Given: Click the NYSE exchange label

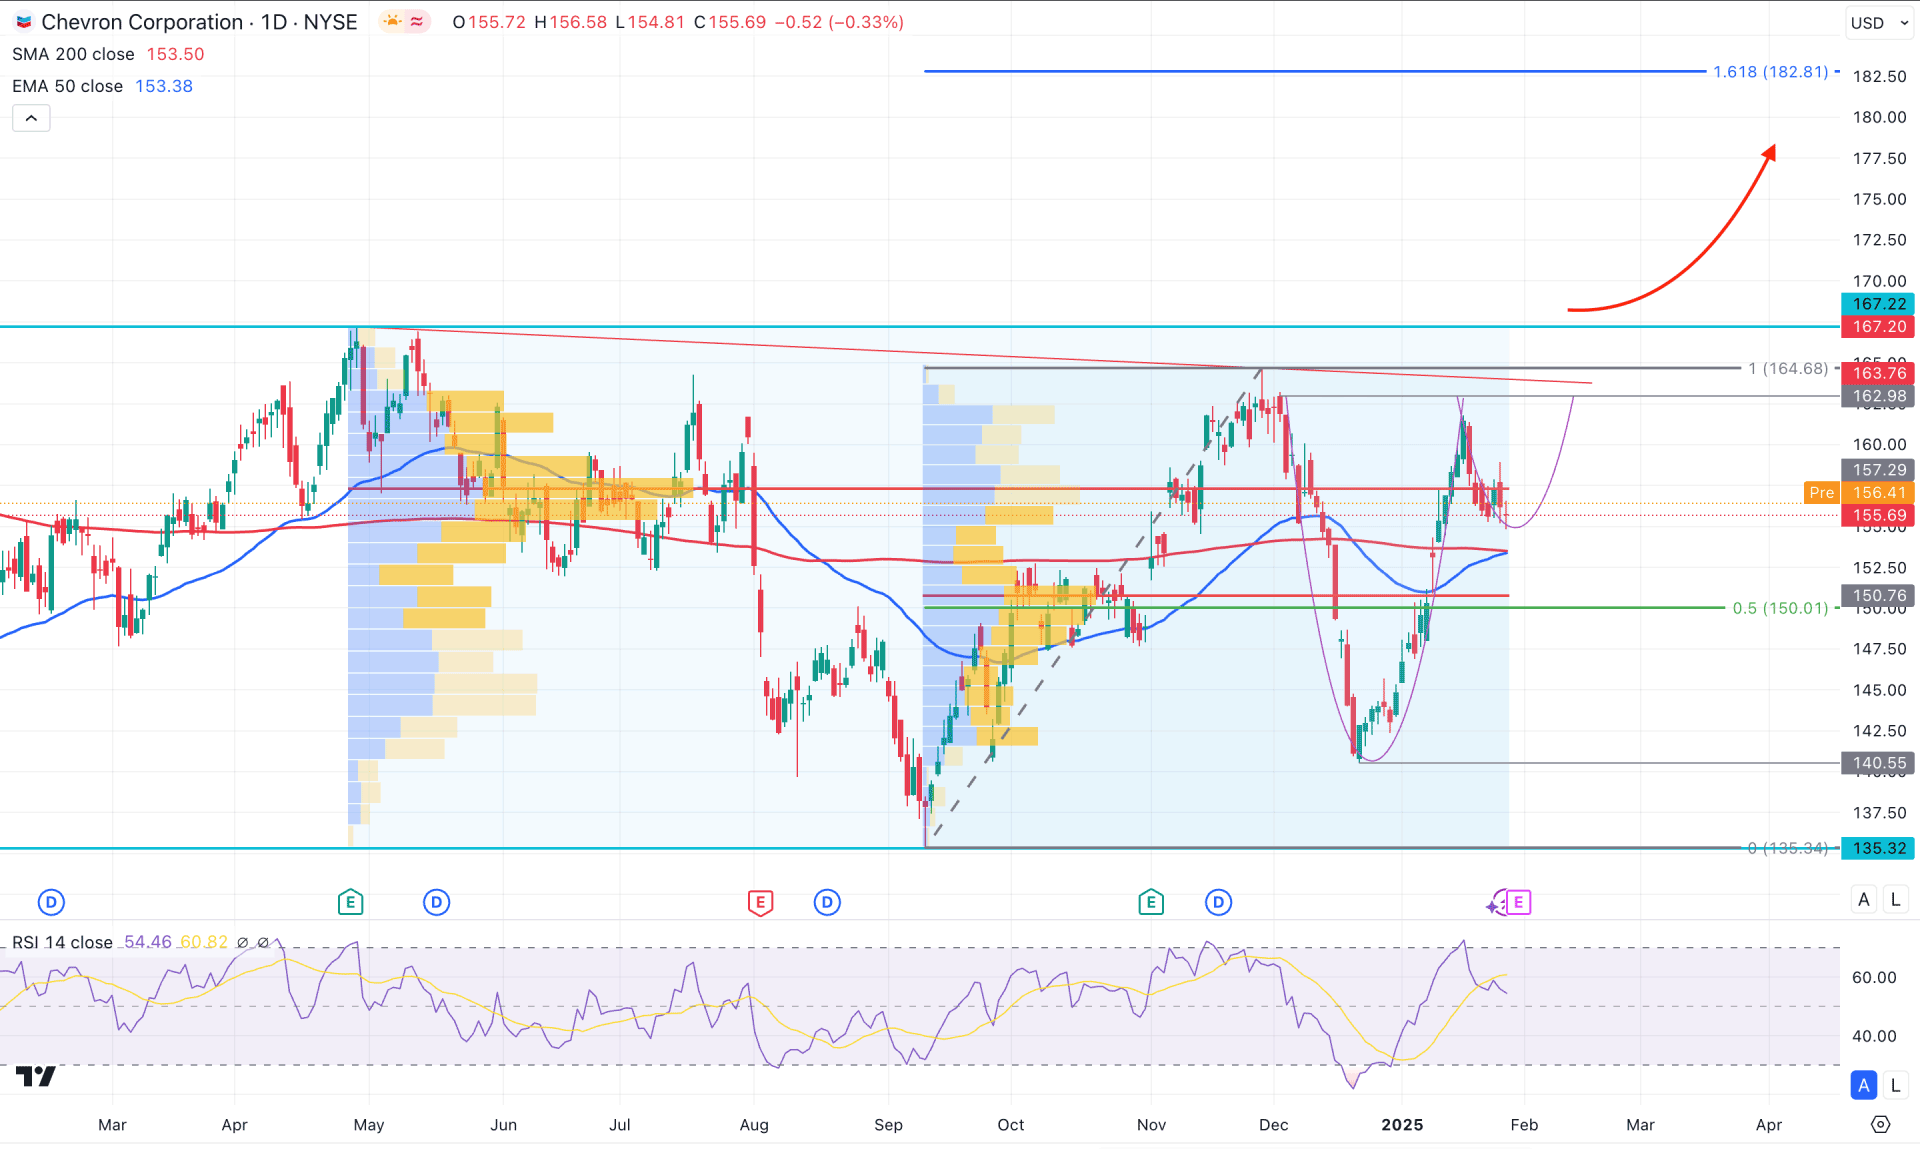Looking at the screenshot, I should pyautogui.click(x=330, y=22).
